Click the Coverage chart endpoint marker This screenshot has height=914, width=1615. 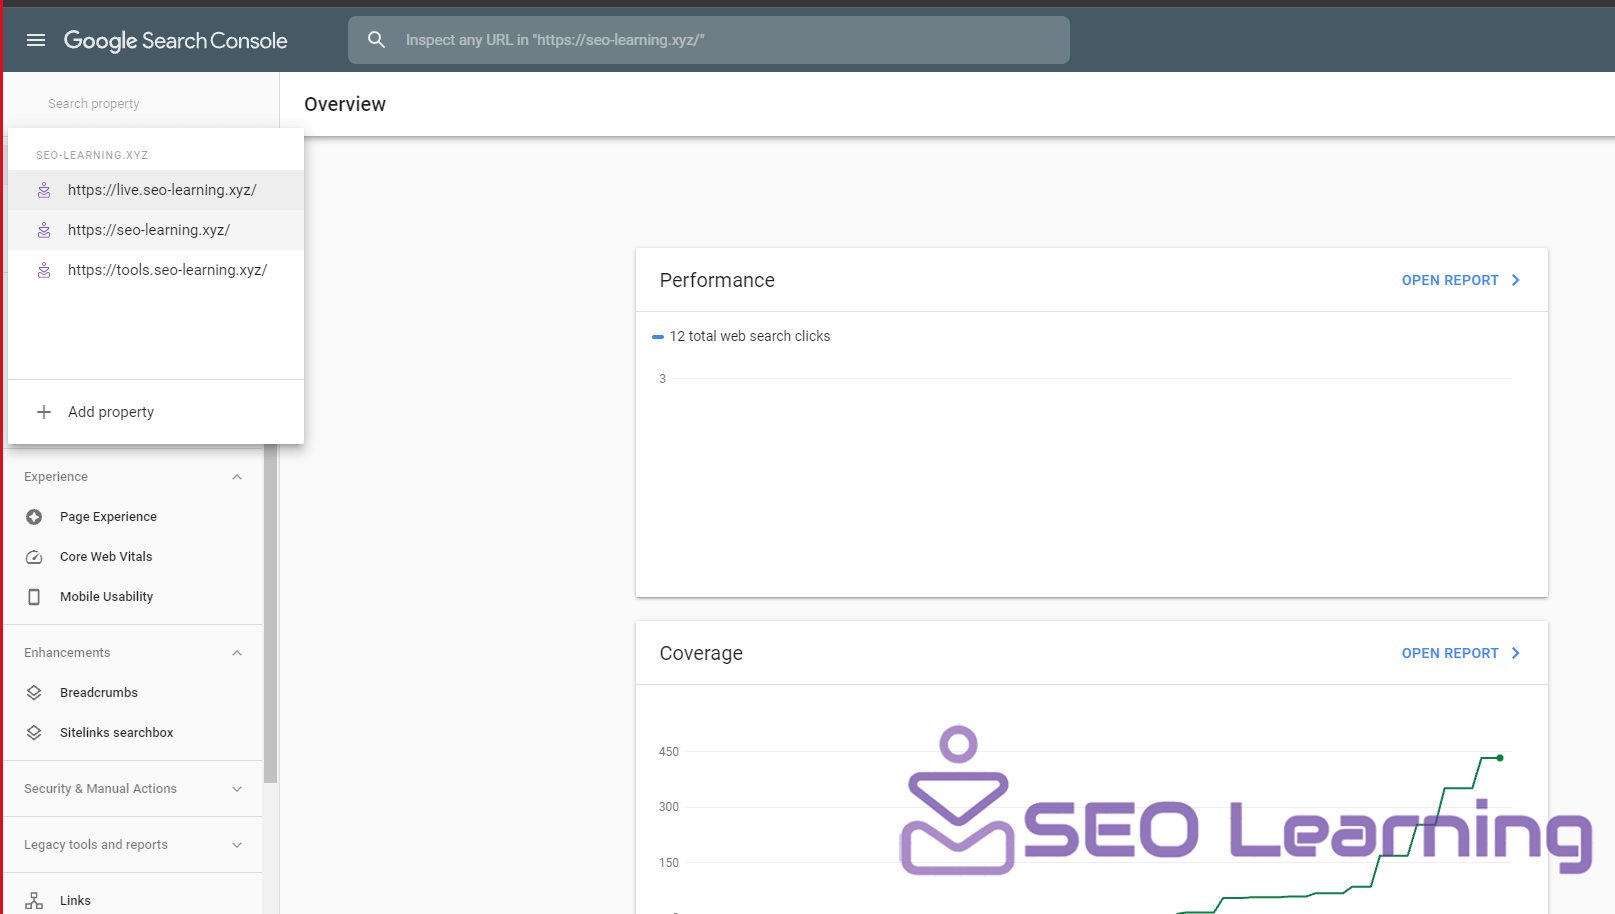tap(1500, 758)
